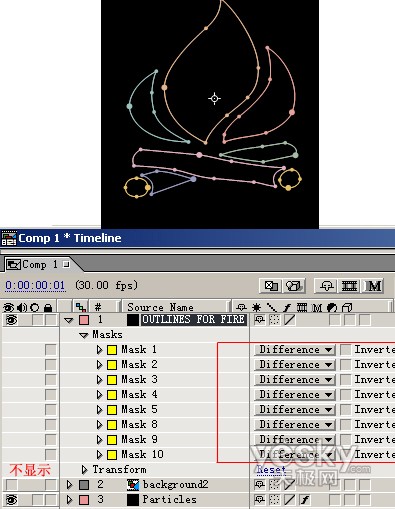Viewport: 395px width, 509px height.
Task: Expand the Particles layer triangle
Action: 69,499
